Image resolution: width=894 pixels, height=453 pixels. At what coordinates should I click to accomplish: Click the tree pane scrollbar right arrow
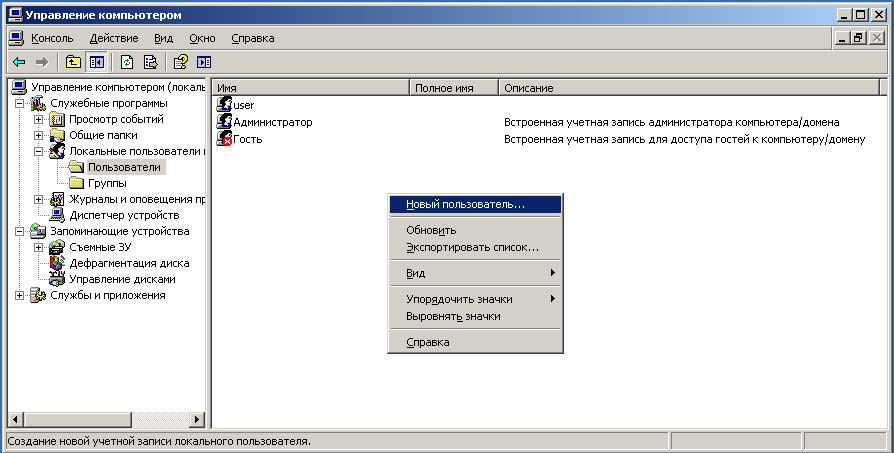(196, 420)
